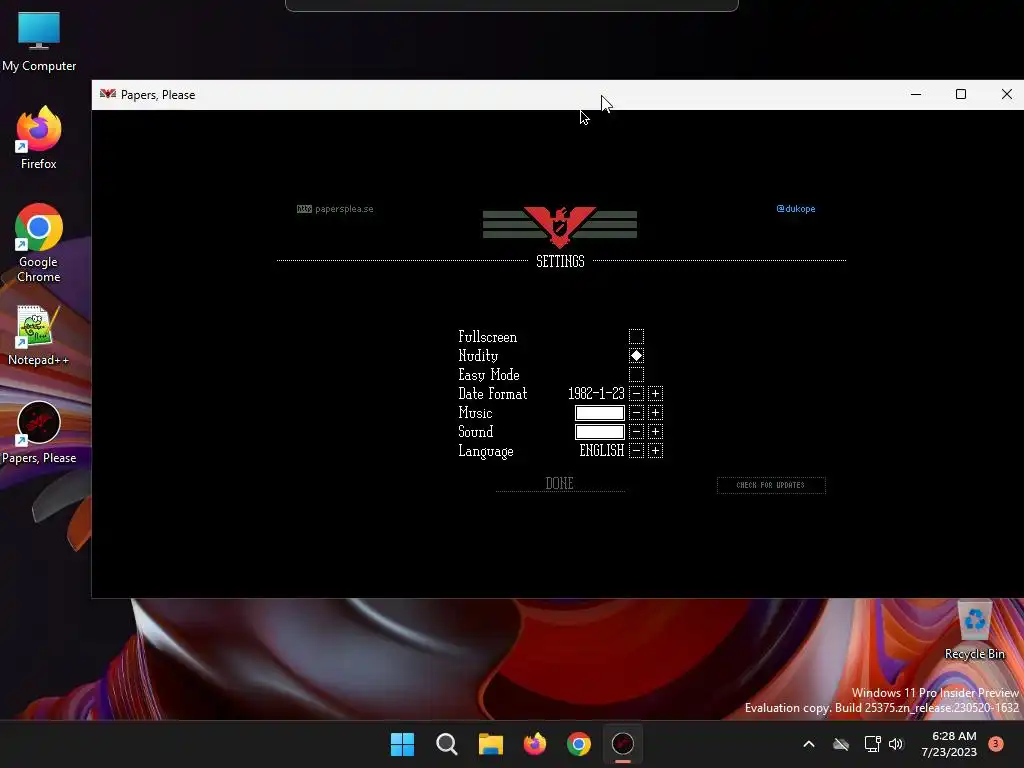Click the SETTINGS heading
1024x768 pixels.
(560, 261)
